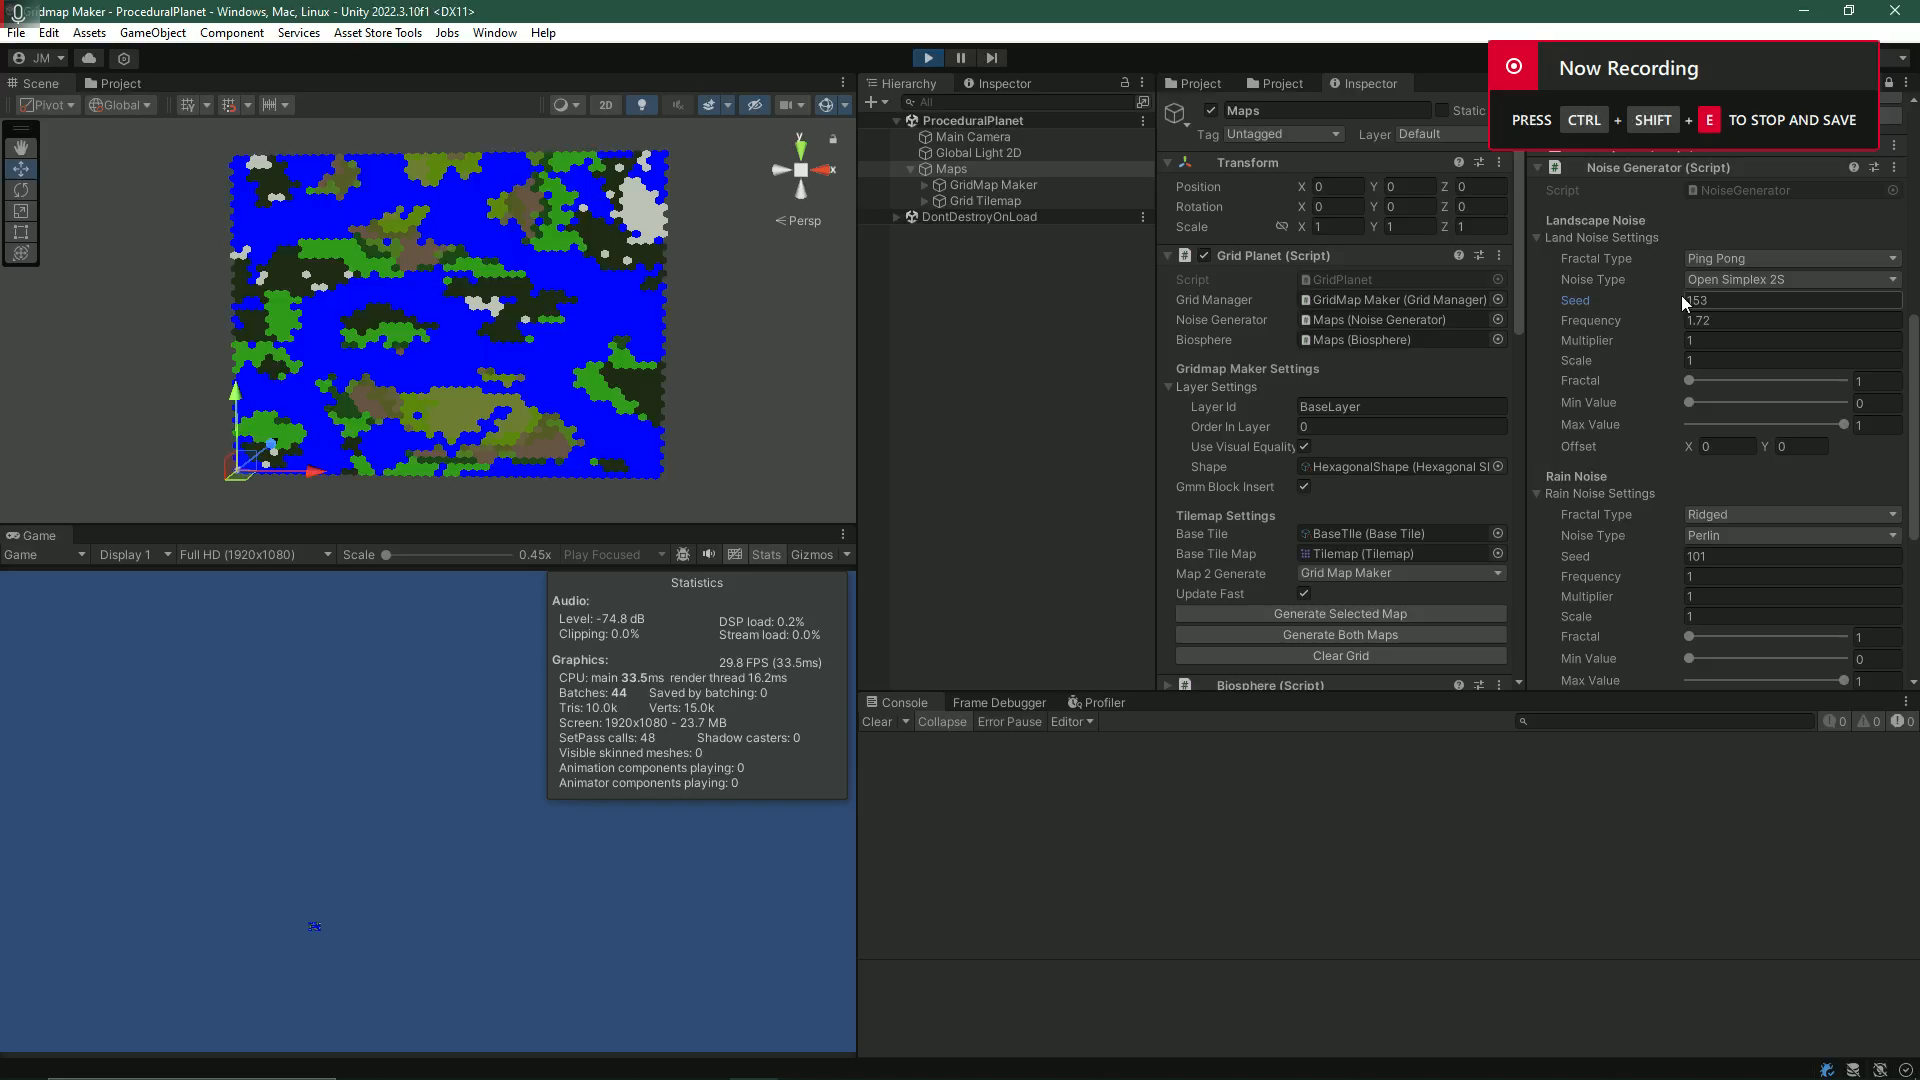Toggle the bug icon in the Game view toolbar

pos(683,555)
